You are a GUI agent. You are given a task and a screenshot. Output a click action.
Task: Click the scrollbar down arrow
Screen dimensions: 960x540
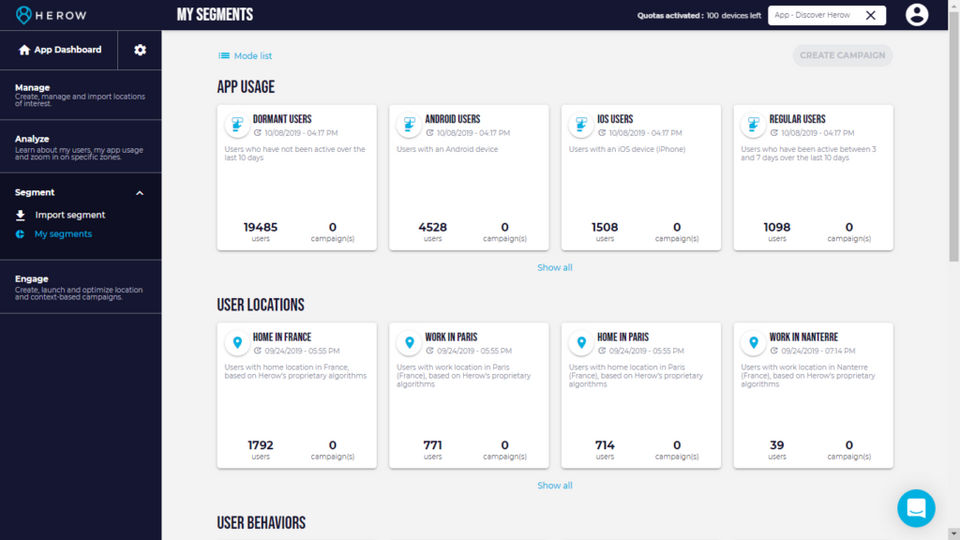point(954,534)
